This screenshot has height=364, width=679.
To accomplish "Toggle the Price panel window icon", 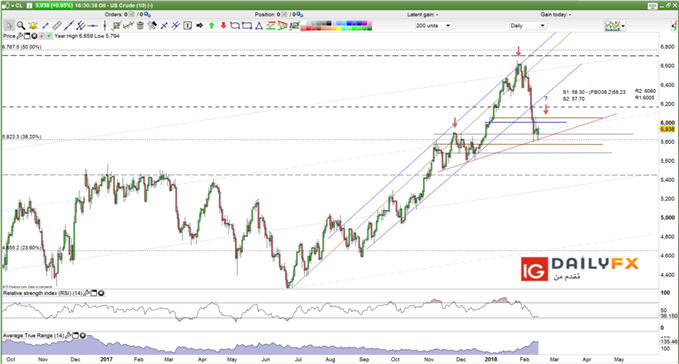I will click(x=27, y=36).
